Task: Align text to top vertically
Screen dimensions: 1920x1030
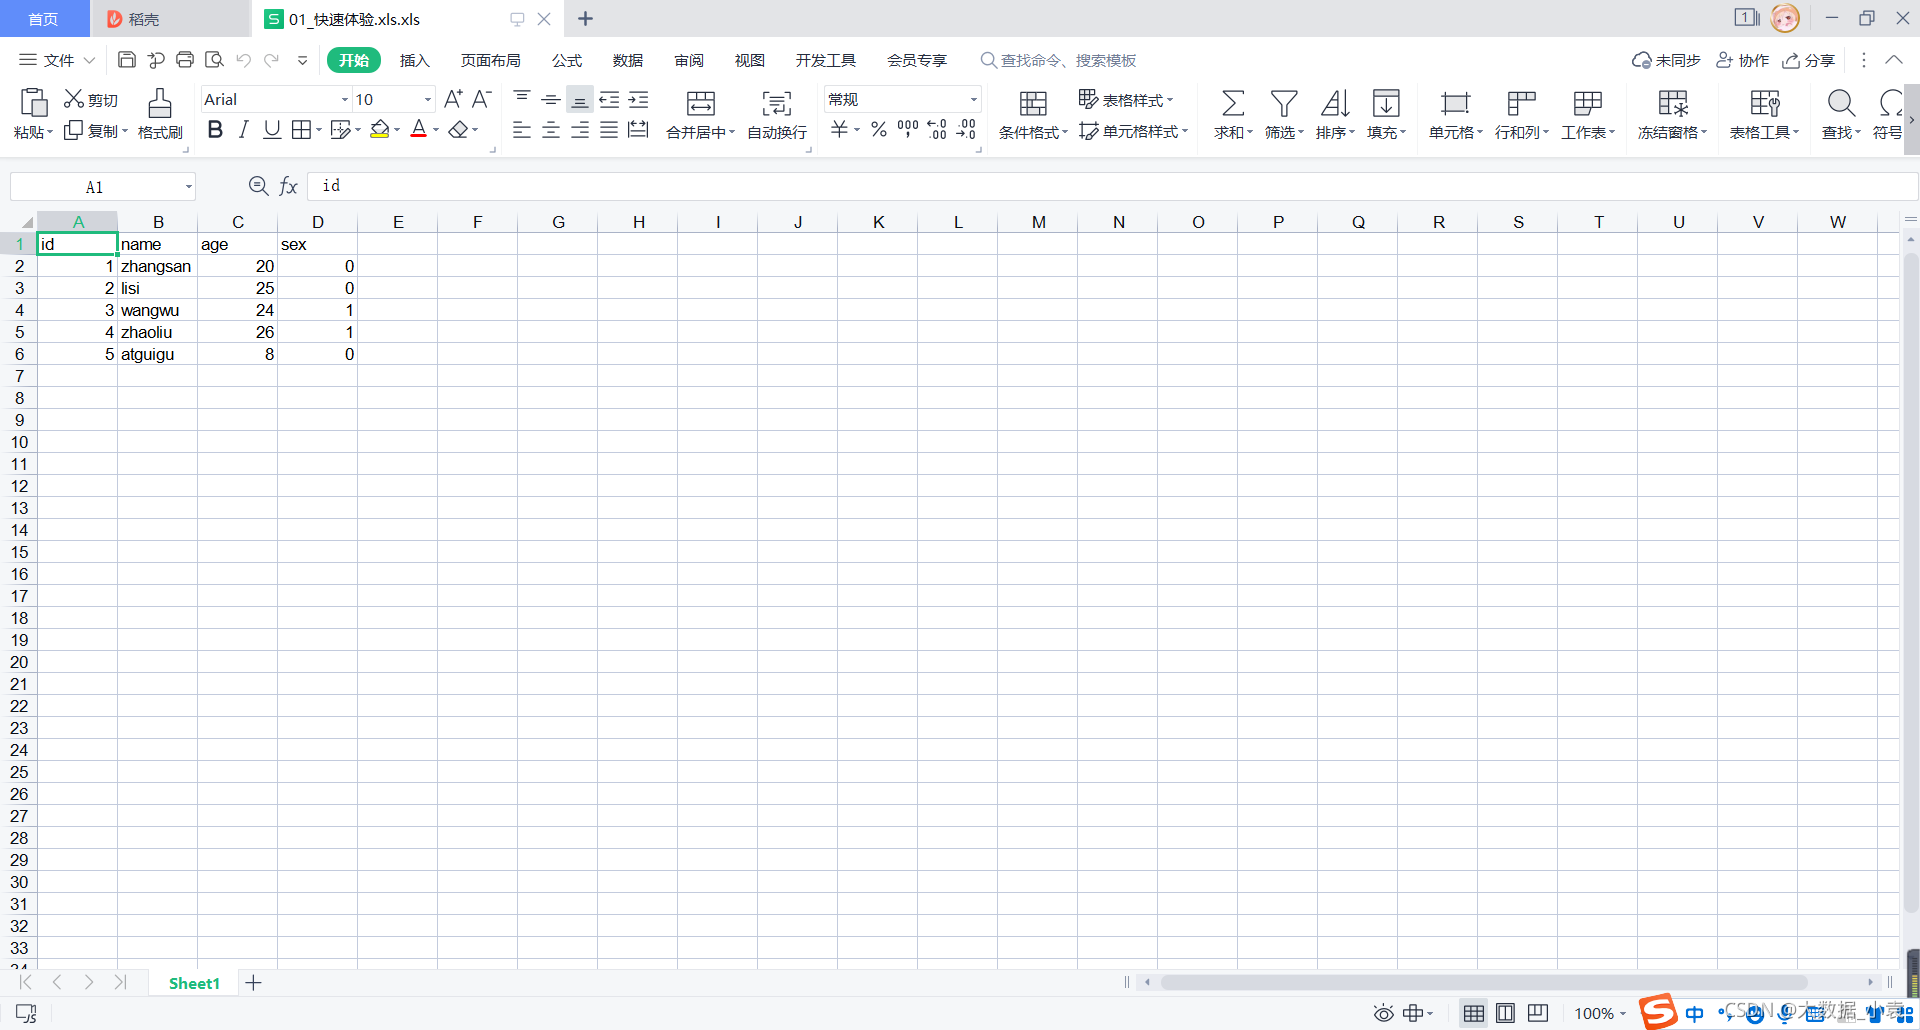Action: click(522, 99)
